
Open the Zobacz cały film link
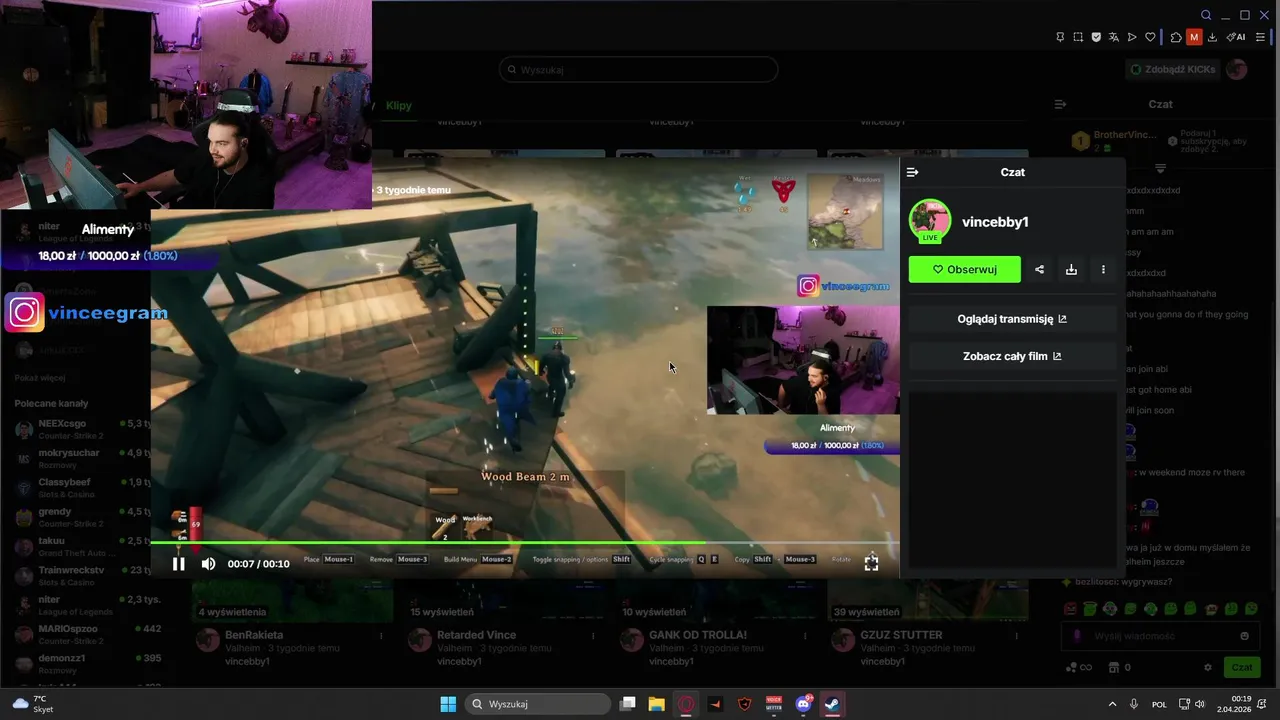(1012, 356)
